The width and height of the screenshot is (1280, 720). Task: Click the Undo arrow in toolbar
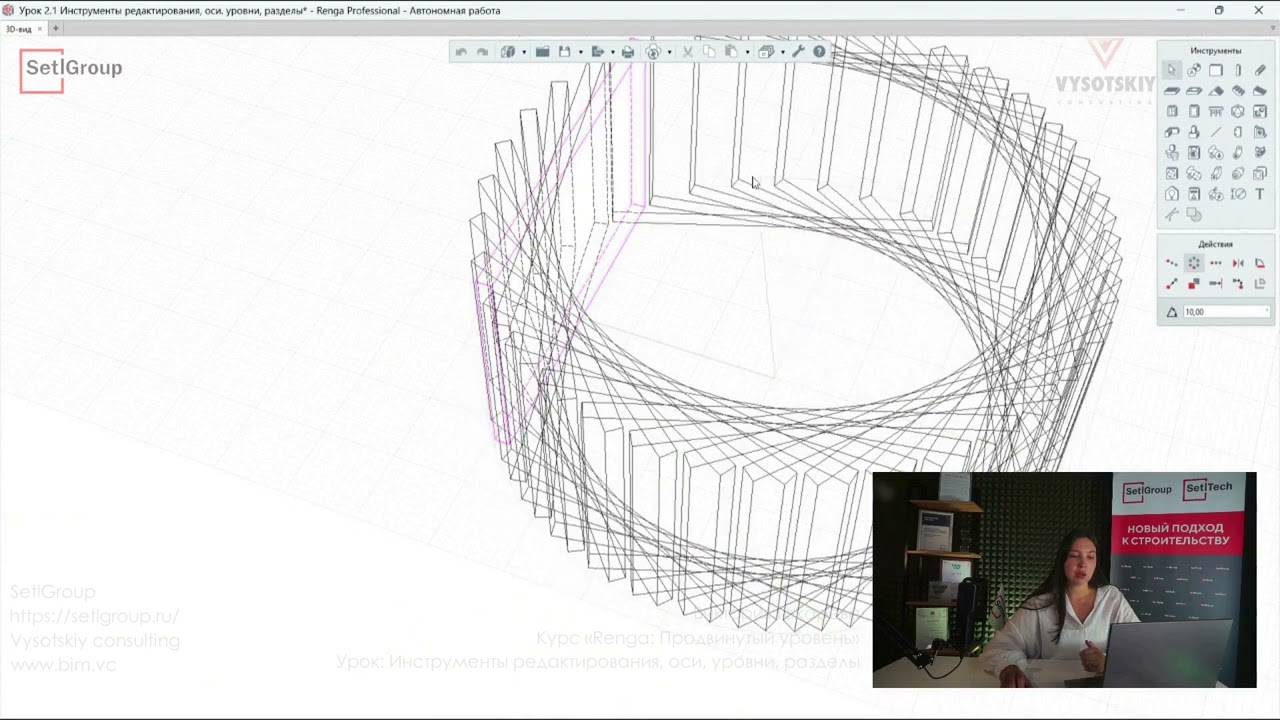pyautogui.click(x=461, y=52)
